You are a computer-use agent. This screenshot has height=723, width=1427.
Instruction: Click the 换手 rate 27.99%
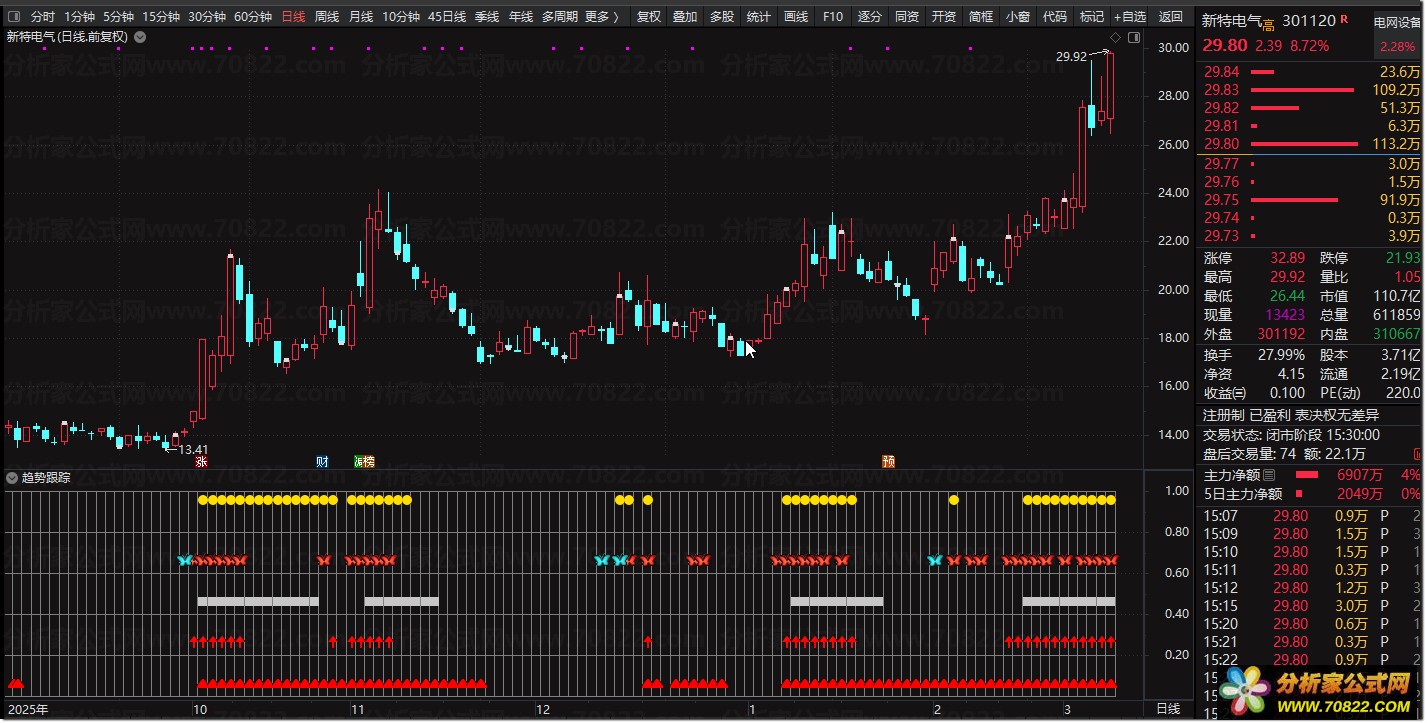[x=1282, y=355]
